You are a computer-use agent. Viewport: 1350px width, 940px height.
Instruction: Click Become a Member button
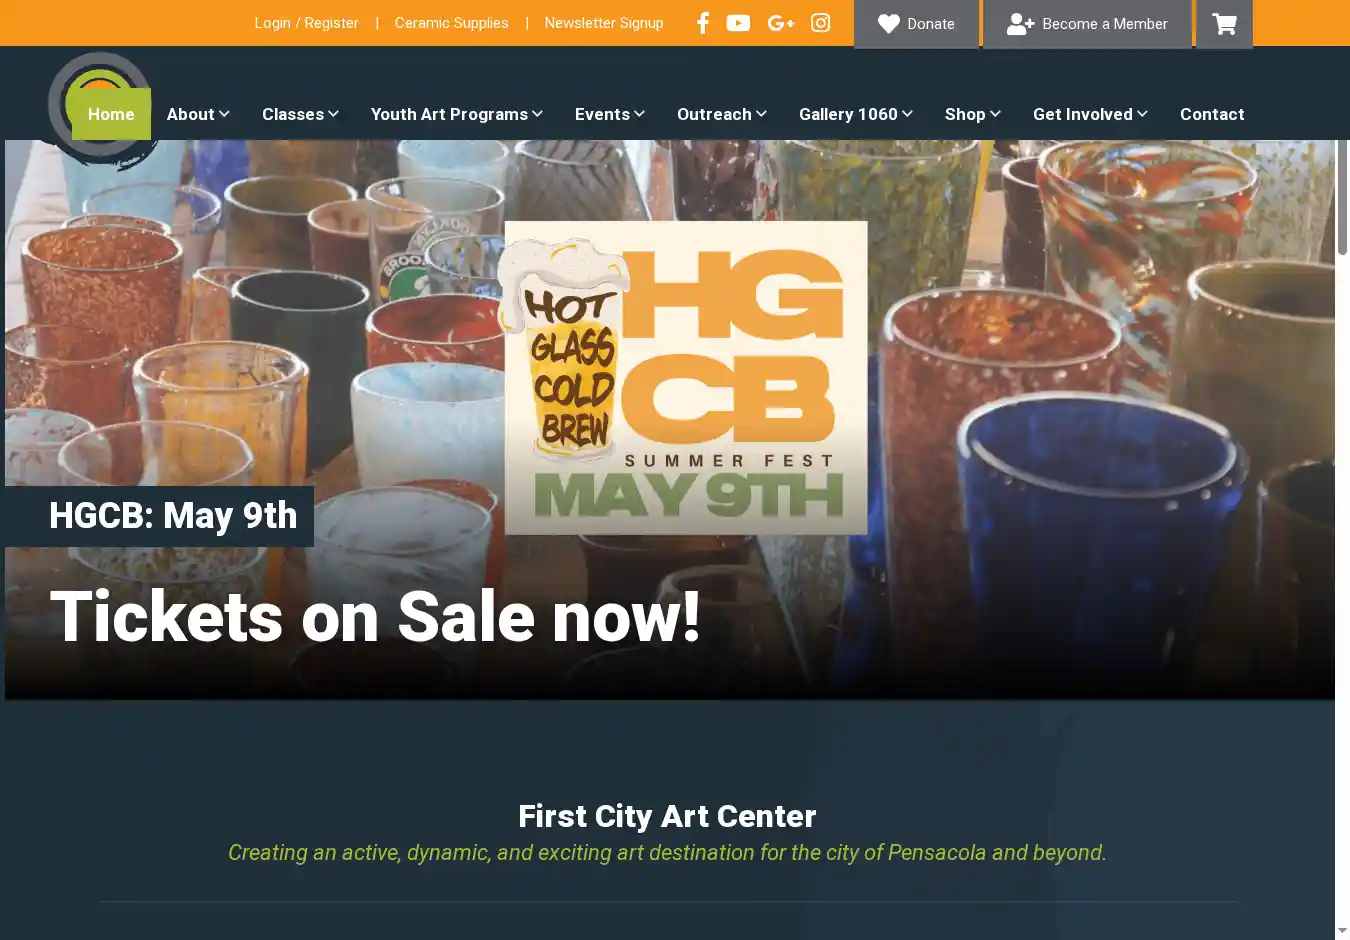pyautogui.click(x=1087, y=24)
